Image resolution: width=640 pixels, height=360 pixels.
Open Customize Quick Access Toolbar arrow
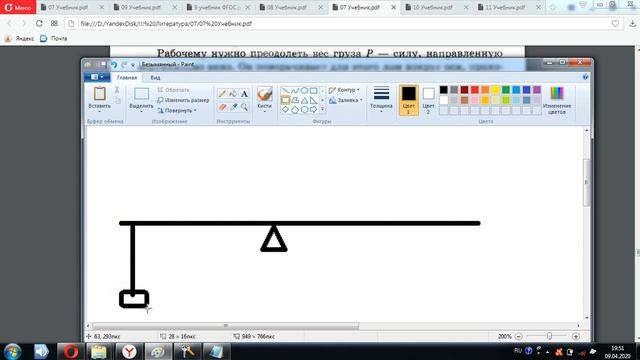point(133,65)
